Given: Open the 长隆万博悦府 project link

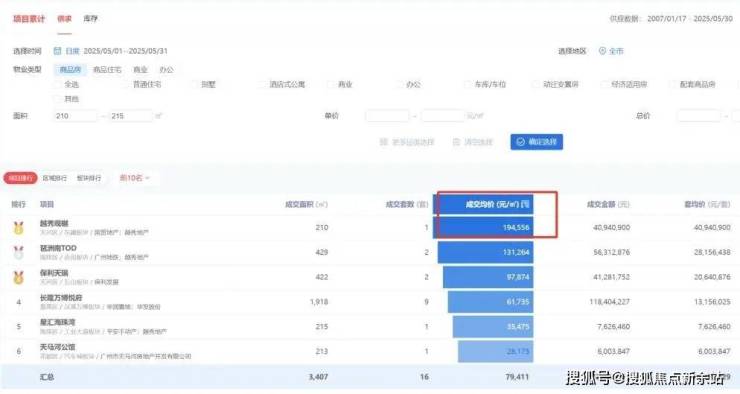Looking at the screenshot, I should tap(61, 298).
